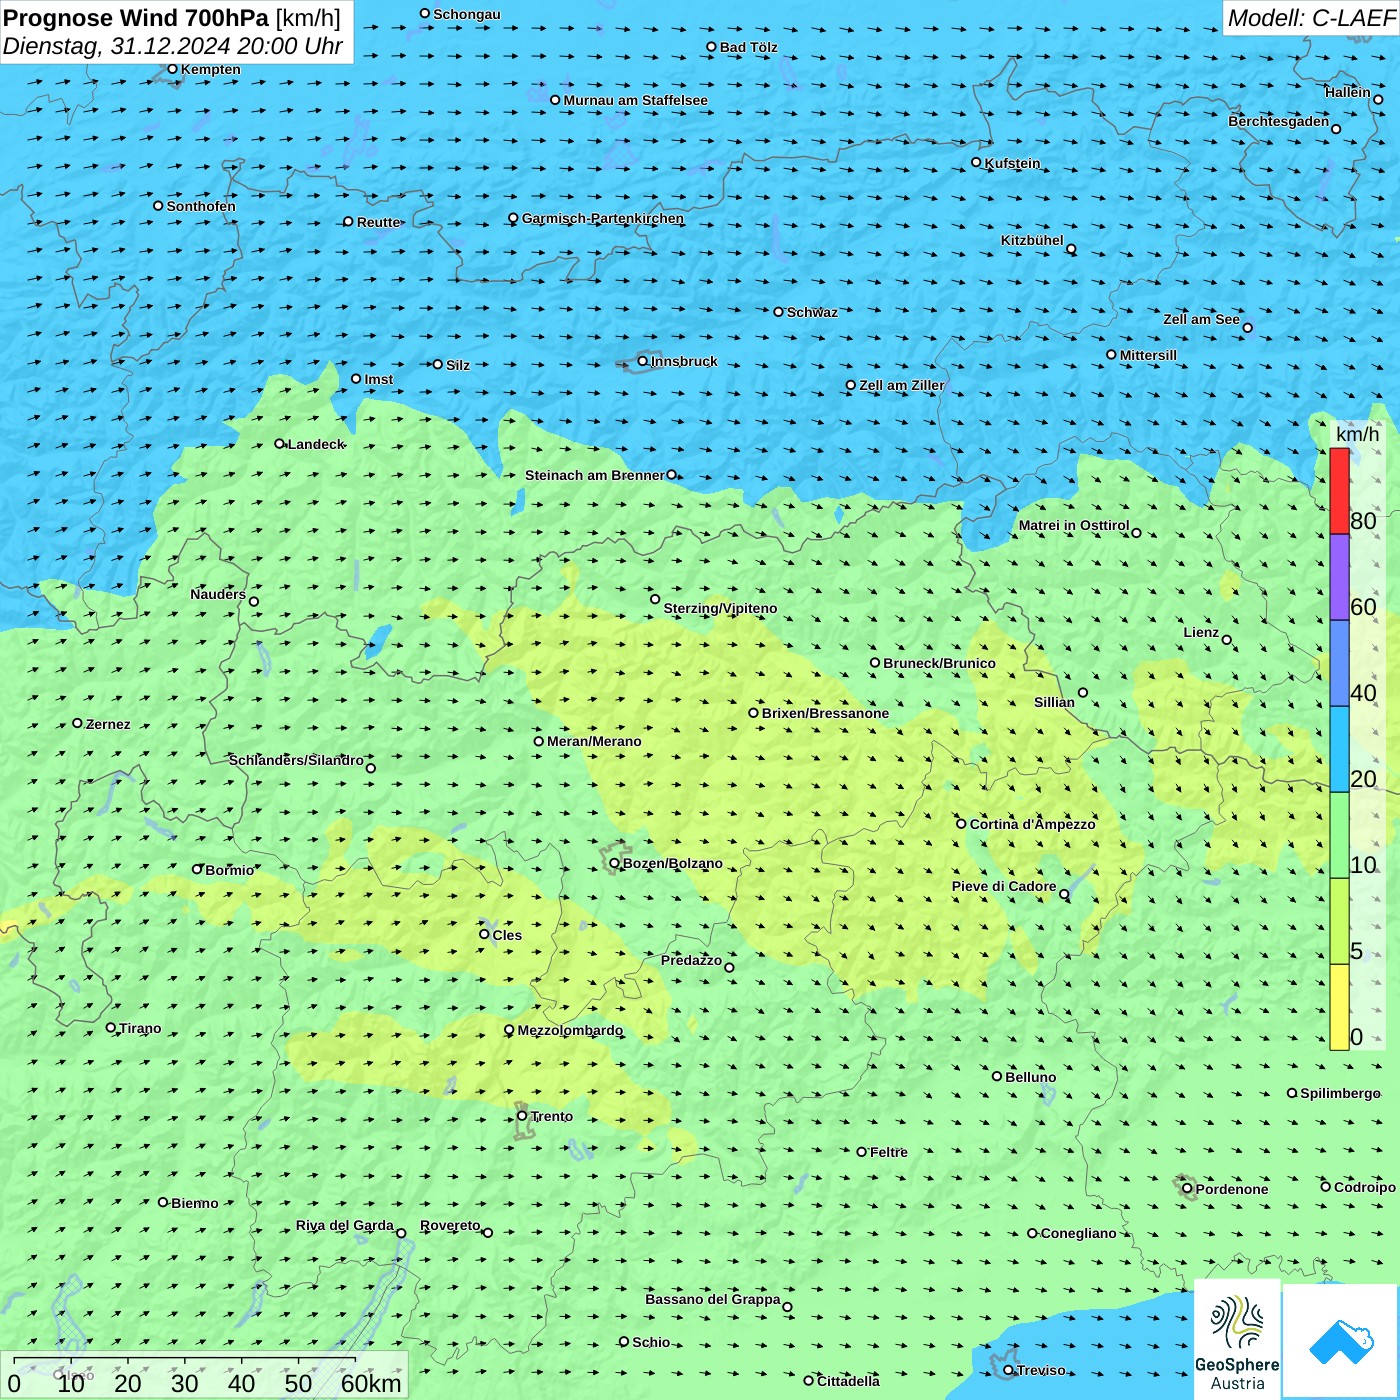Viewport: 1400px width, 1400px height.
Task: Select the purple legend color band
Action: coord(1339,577)
